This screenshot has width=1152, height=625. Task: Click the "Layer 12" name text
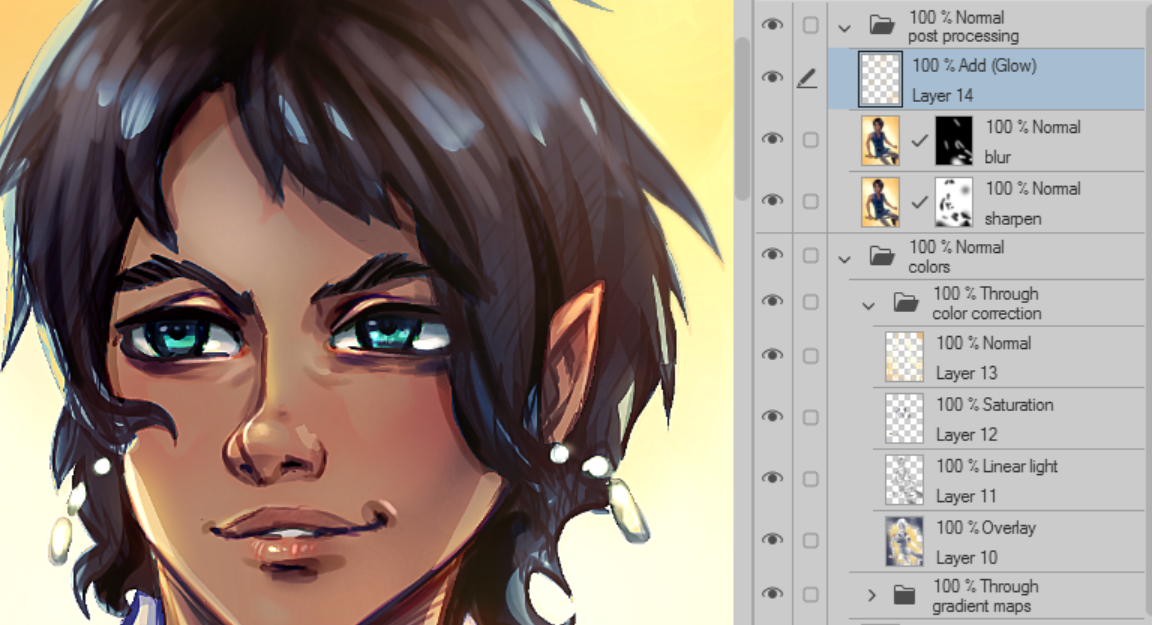[967, 435]
